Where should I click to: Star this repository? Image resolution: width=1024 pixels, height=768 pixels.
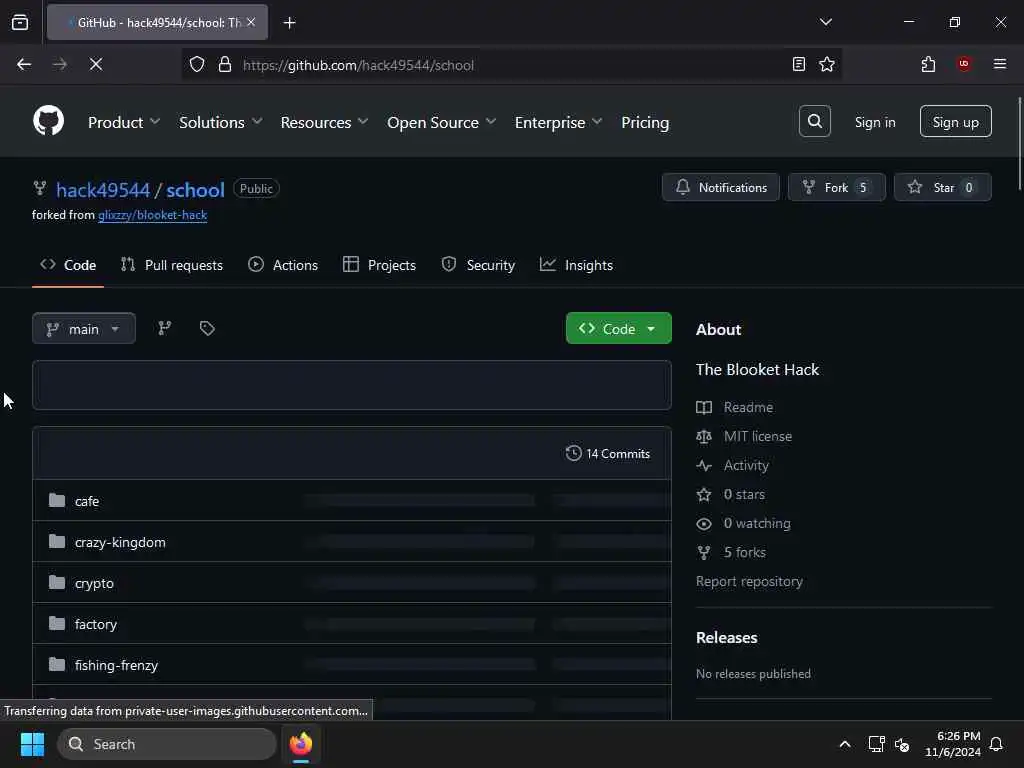point(942,187)
